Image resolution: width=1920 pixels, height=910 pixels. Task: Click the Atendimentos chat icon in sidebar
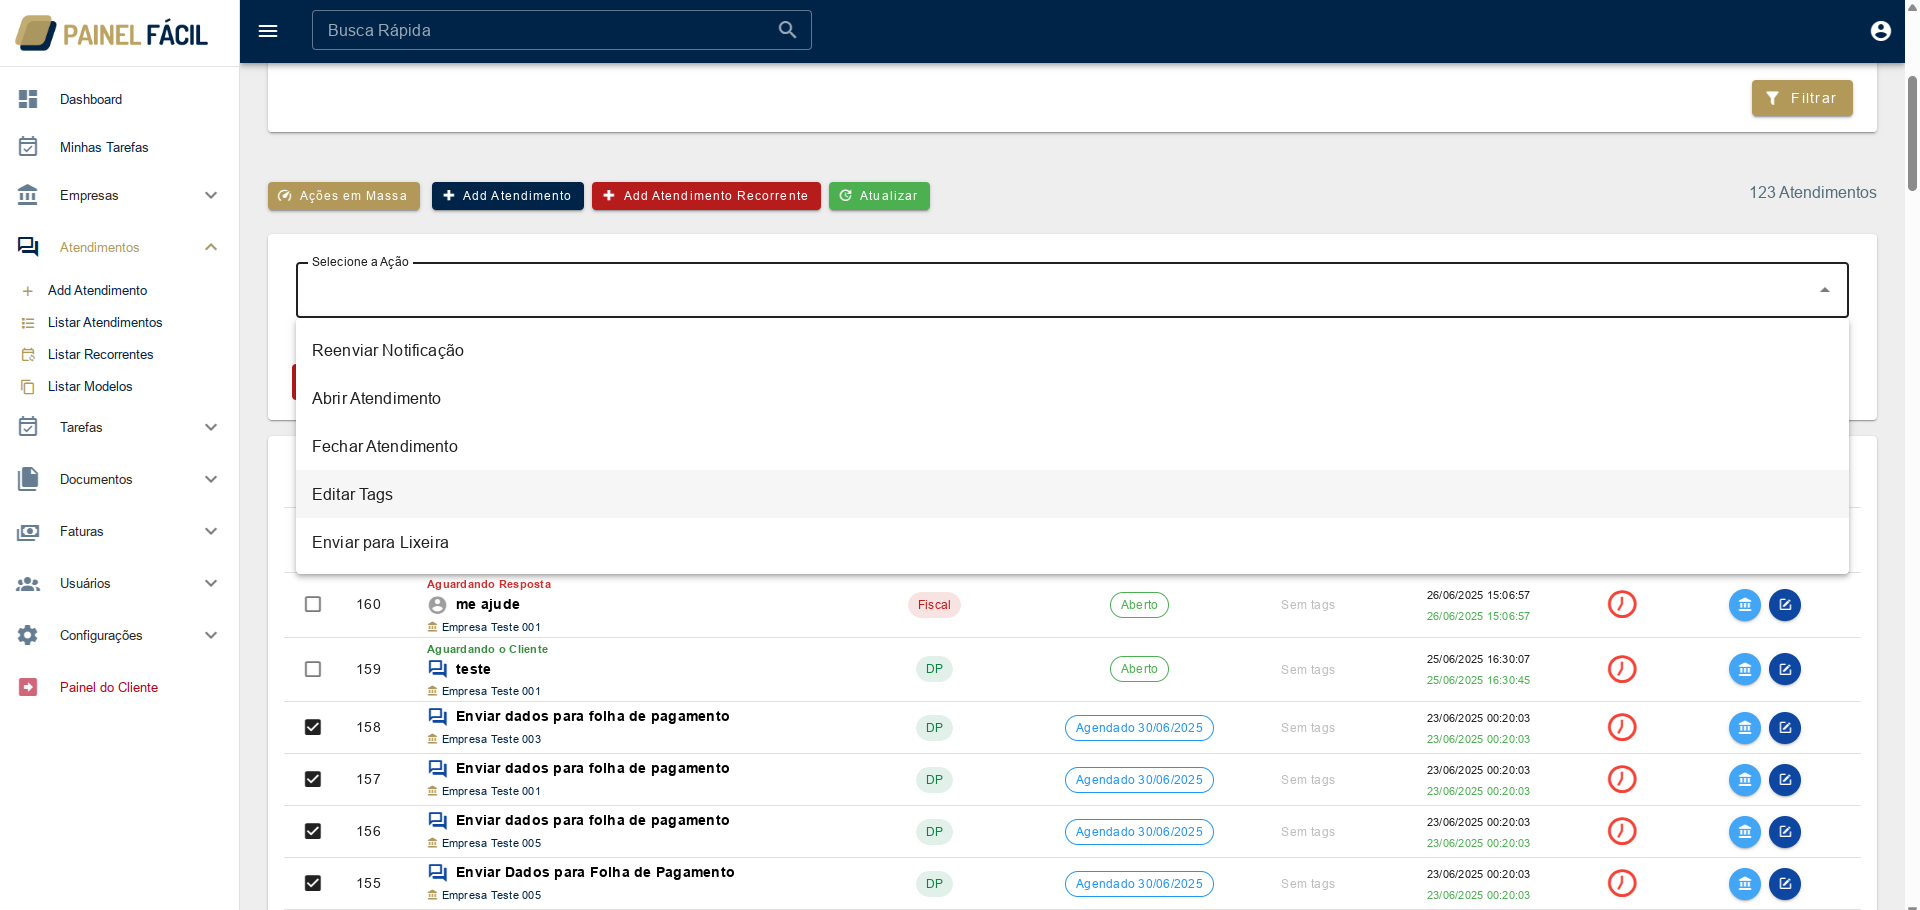click(x=28, y=247)
